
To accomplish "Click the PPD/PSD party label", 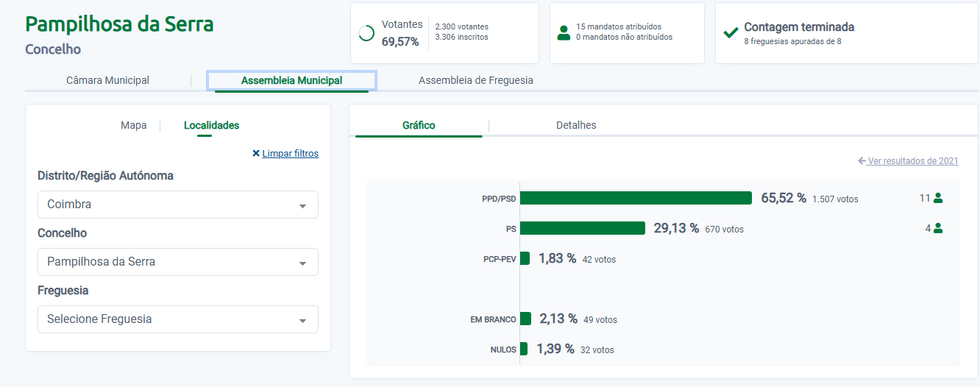I will pos(499,199).
